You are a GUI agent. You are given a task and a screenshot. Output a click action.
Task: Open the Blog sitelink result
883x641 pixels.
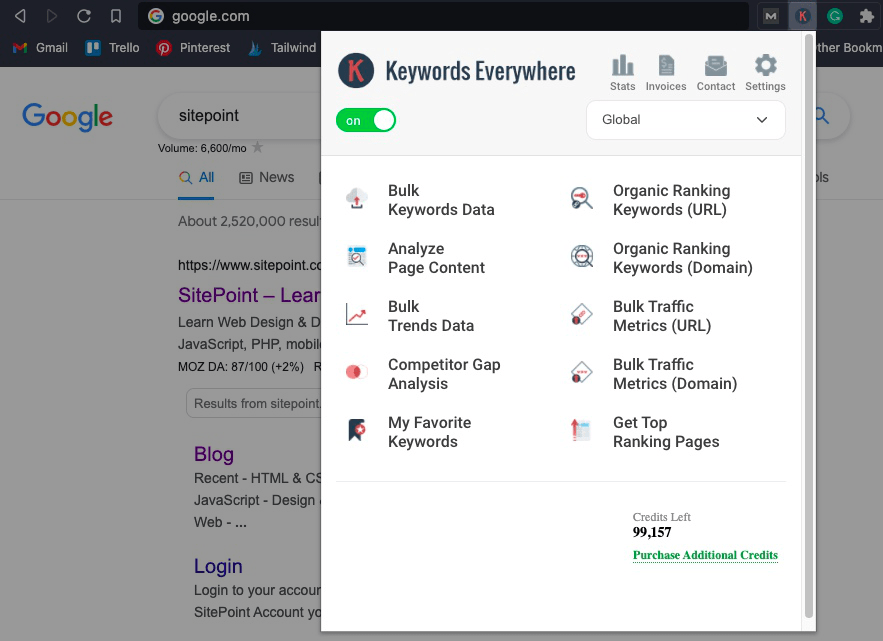pyautogui.click(x=213, y=454)
